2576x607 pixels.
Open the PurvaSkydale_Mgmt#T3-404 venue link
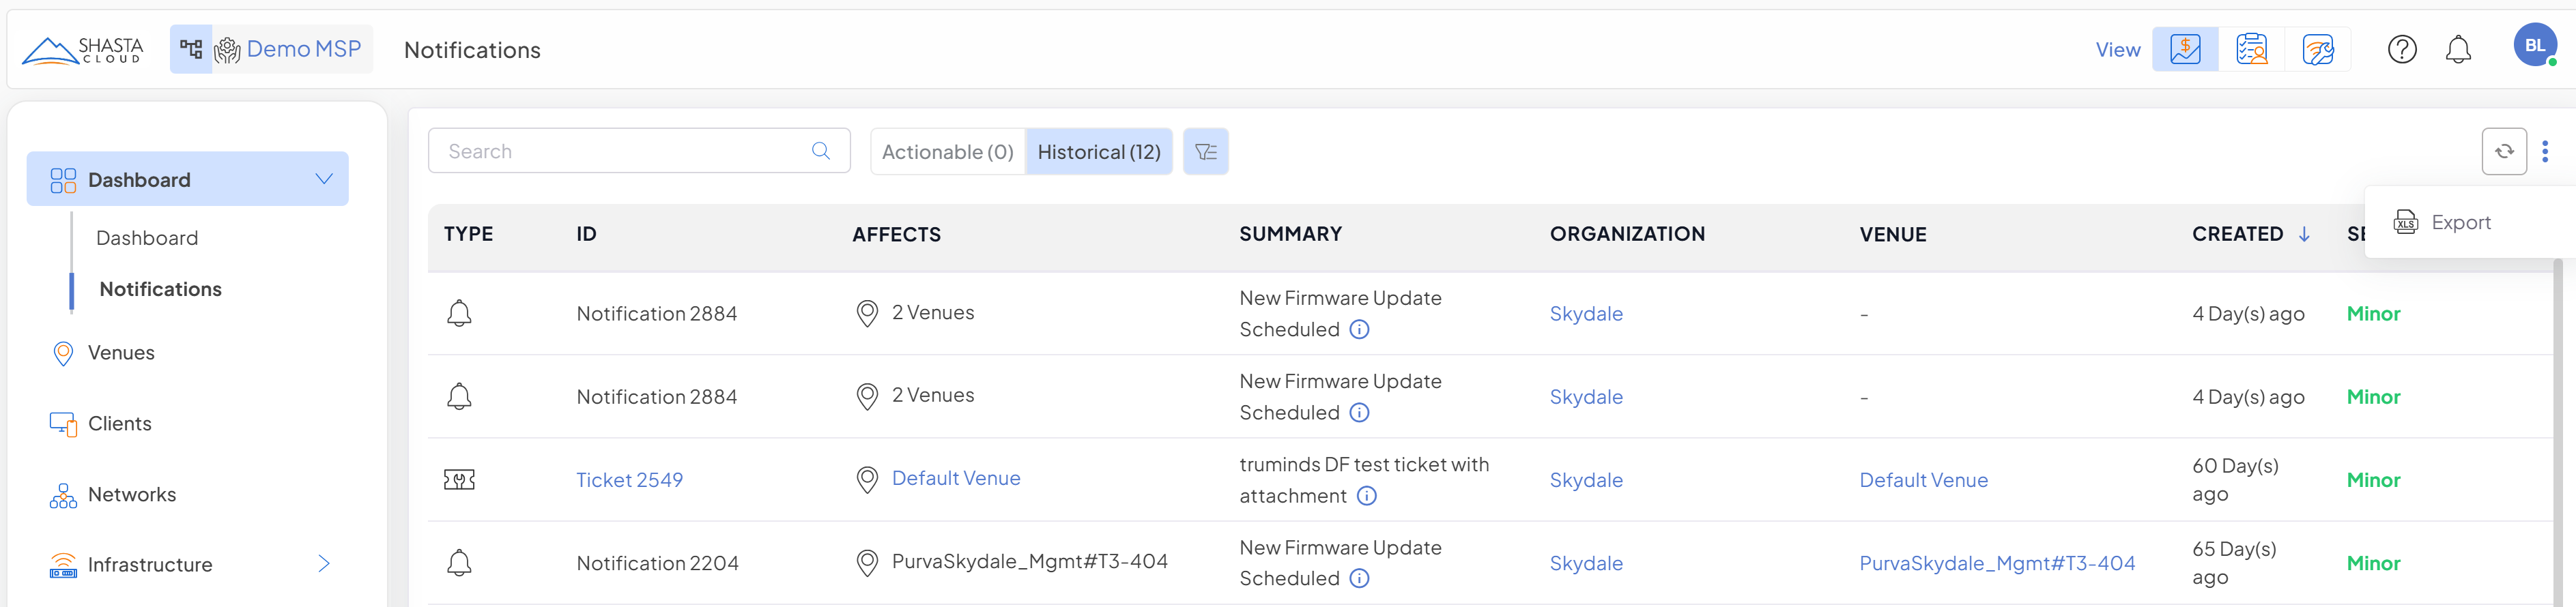coord(1996,563)
